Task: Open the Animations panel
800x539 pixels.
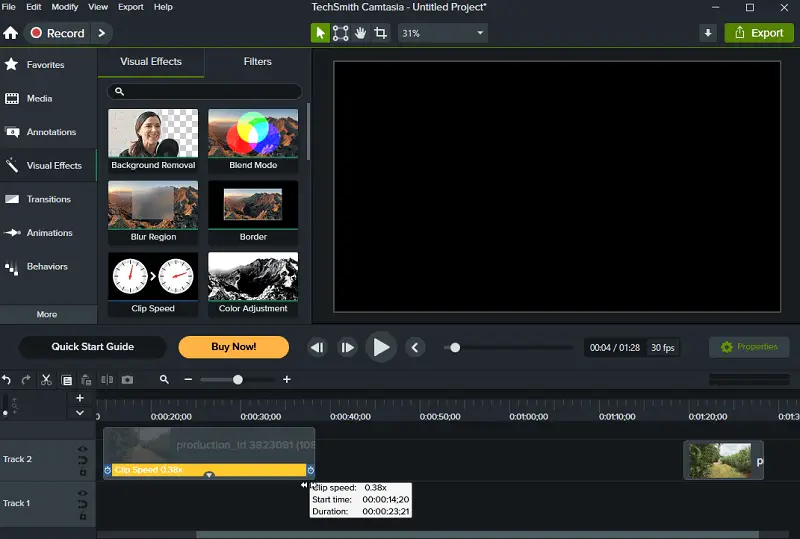Action: (x=48, y=233)
